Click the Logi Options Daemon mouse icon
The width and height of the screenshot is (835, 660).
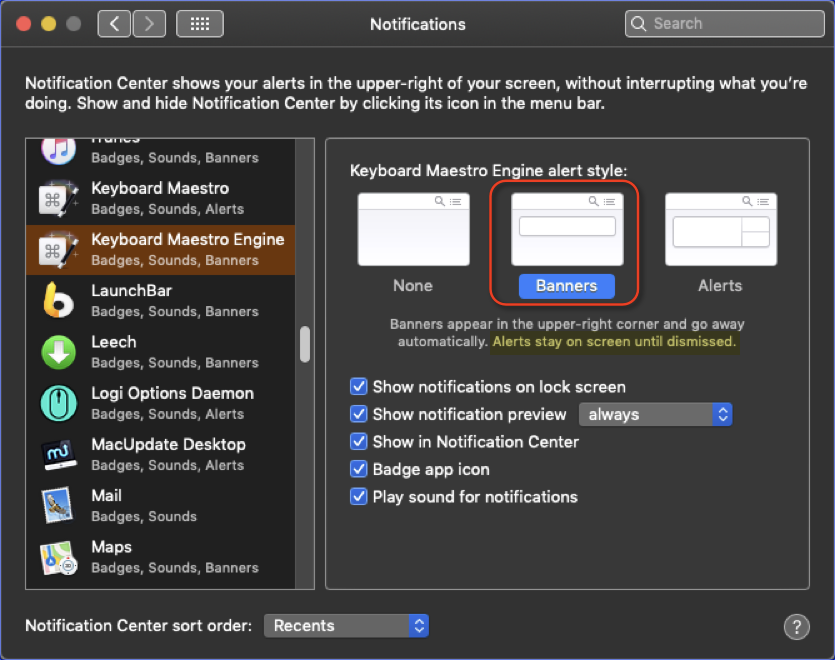click(x=59, y=403)
